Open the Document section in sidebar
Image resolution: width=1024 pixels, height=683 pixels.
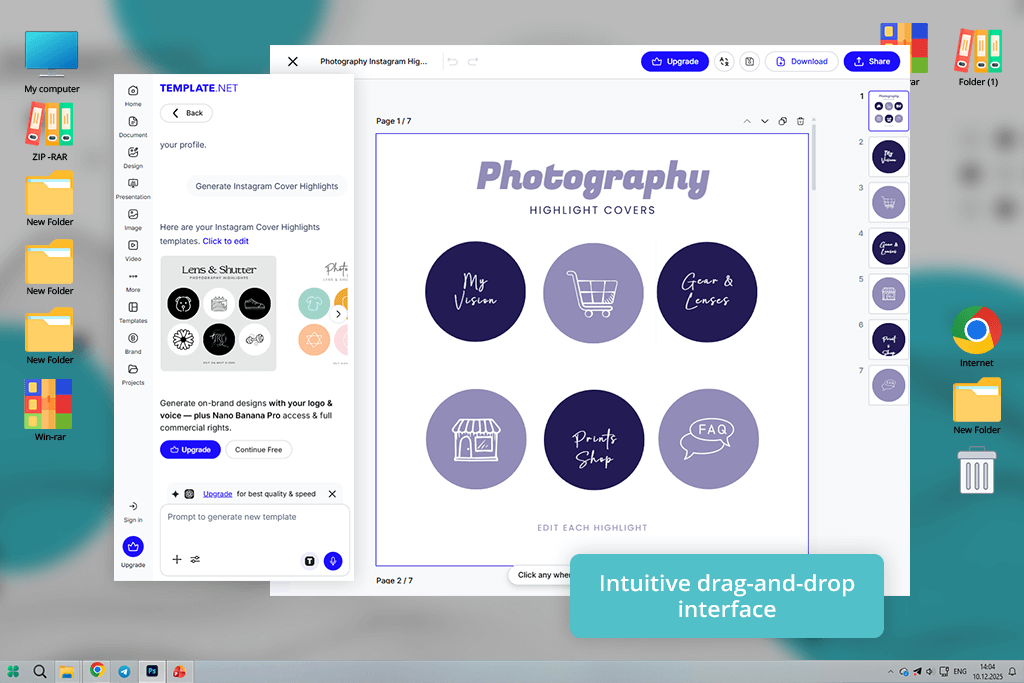click(x=133, y=127)
